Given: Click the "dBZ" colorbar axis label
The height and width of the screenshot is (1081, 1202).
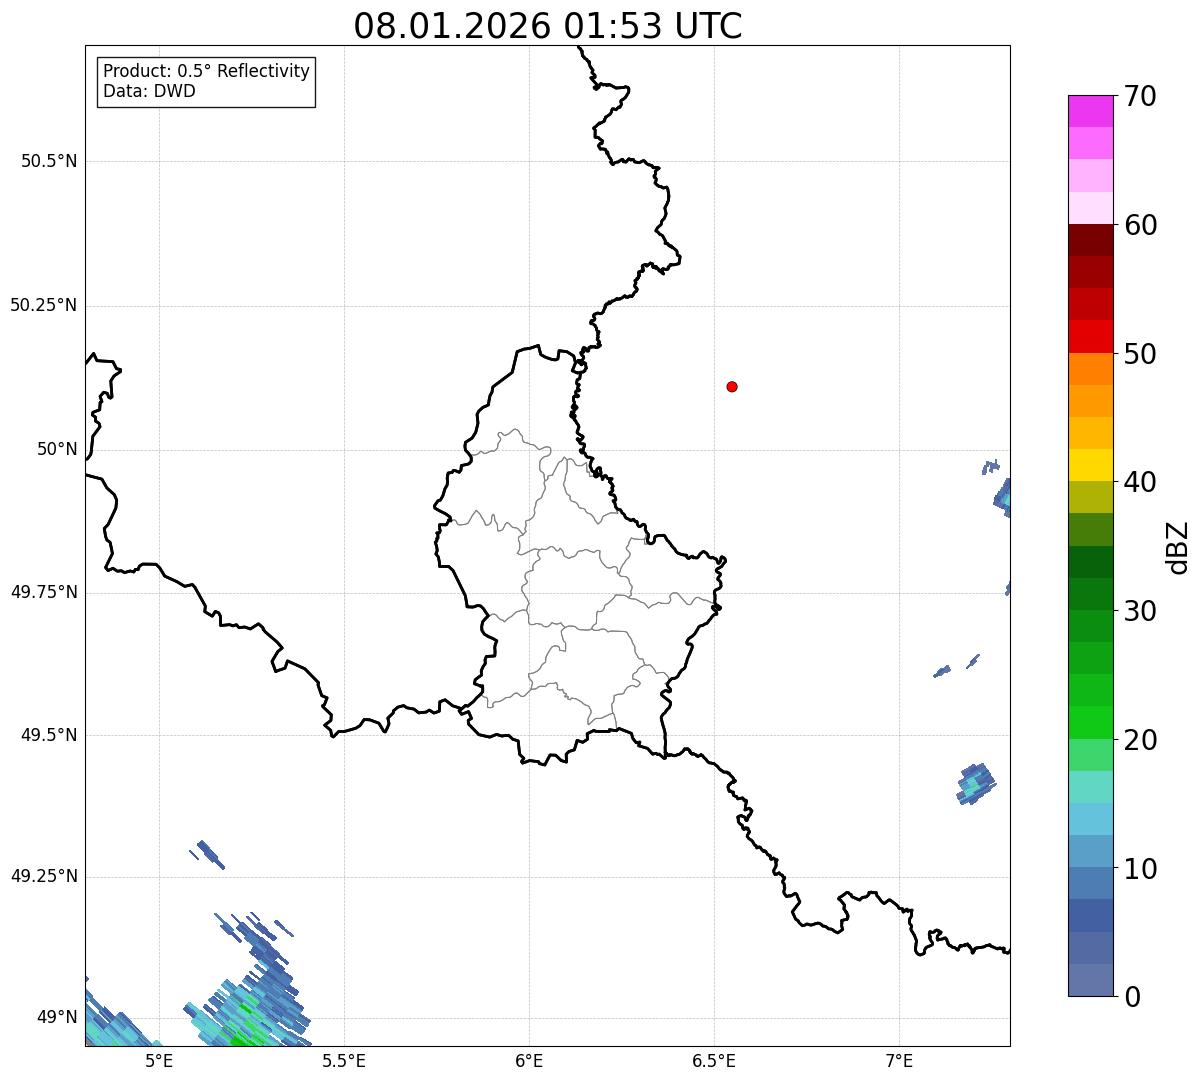Looking at the screenshot, I should tap(1178, 547).
